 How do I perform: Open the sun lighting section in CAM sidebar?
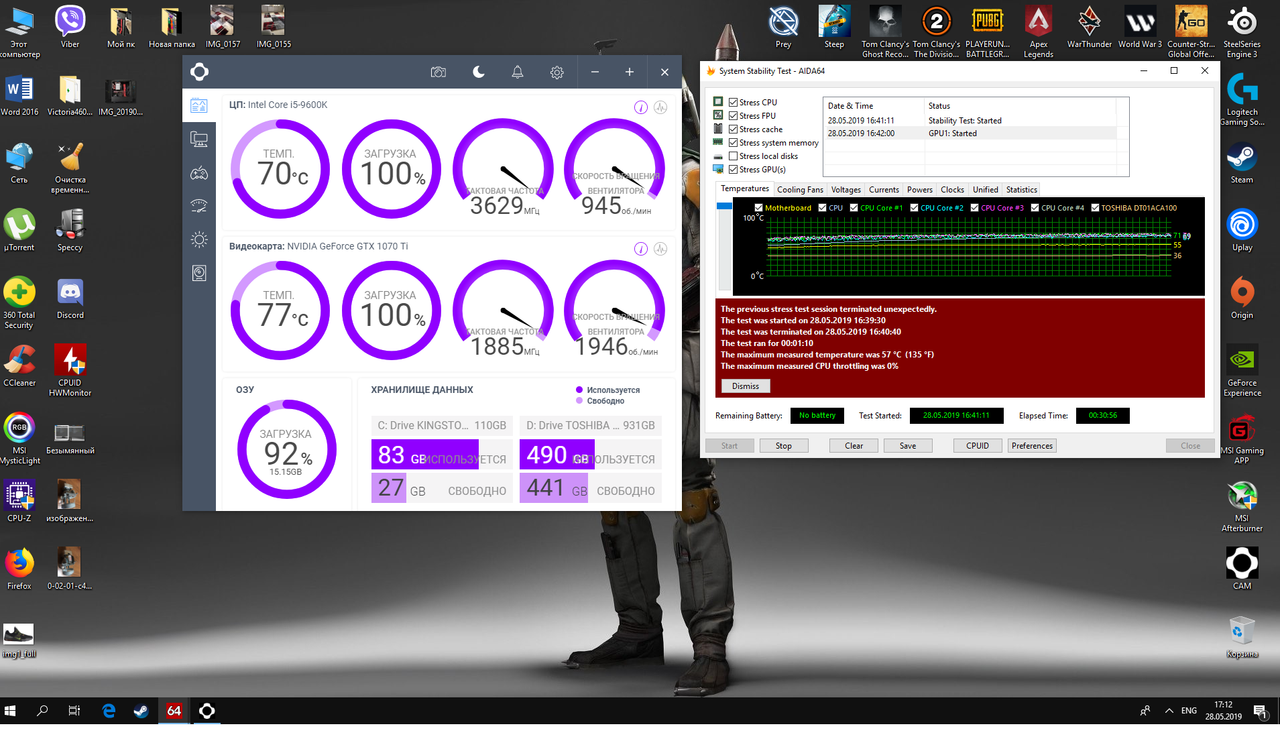click(199, 239)
